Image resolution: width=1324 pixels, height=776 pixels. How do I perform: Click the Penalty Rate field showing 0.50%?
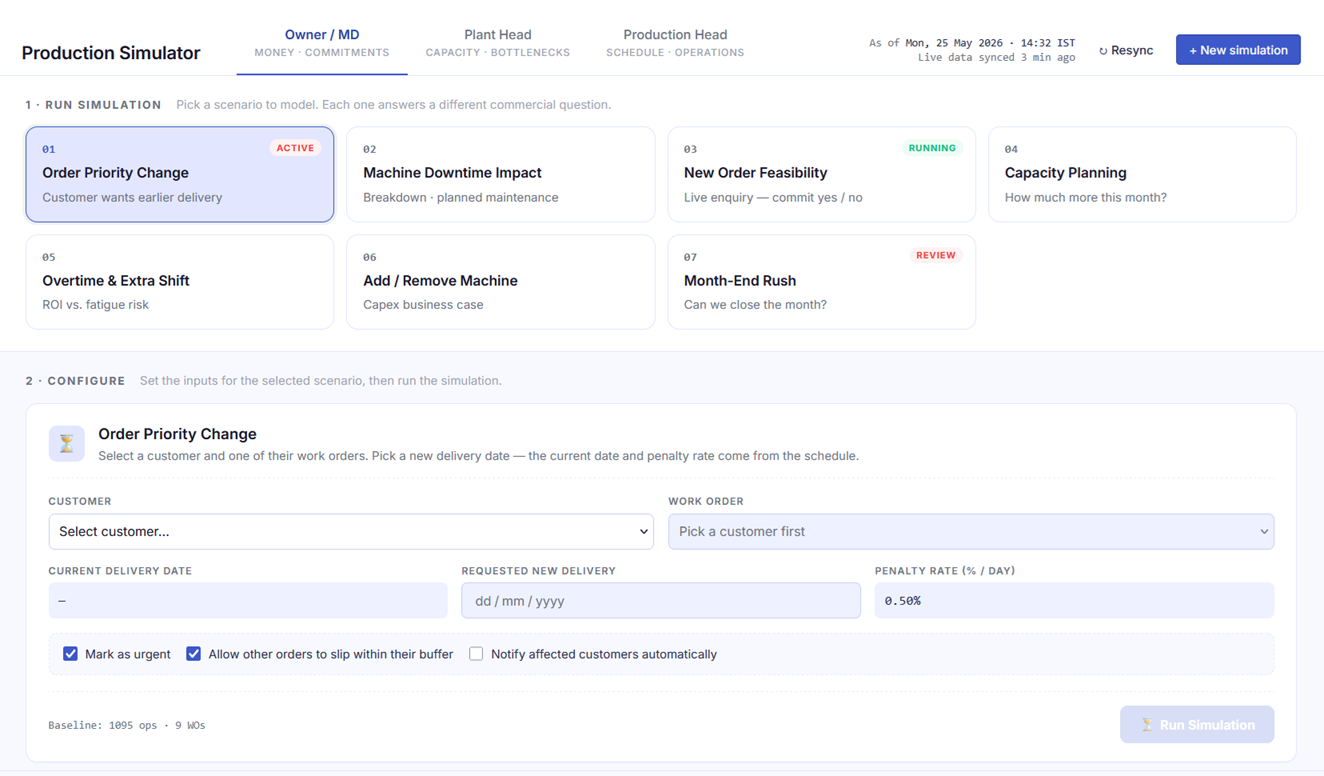(x=1074, y=601)
